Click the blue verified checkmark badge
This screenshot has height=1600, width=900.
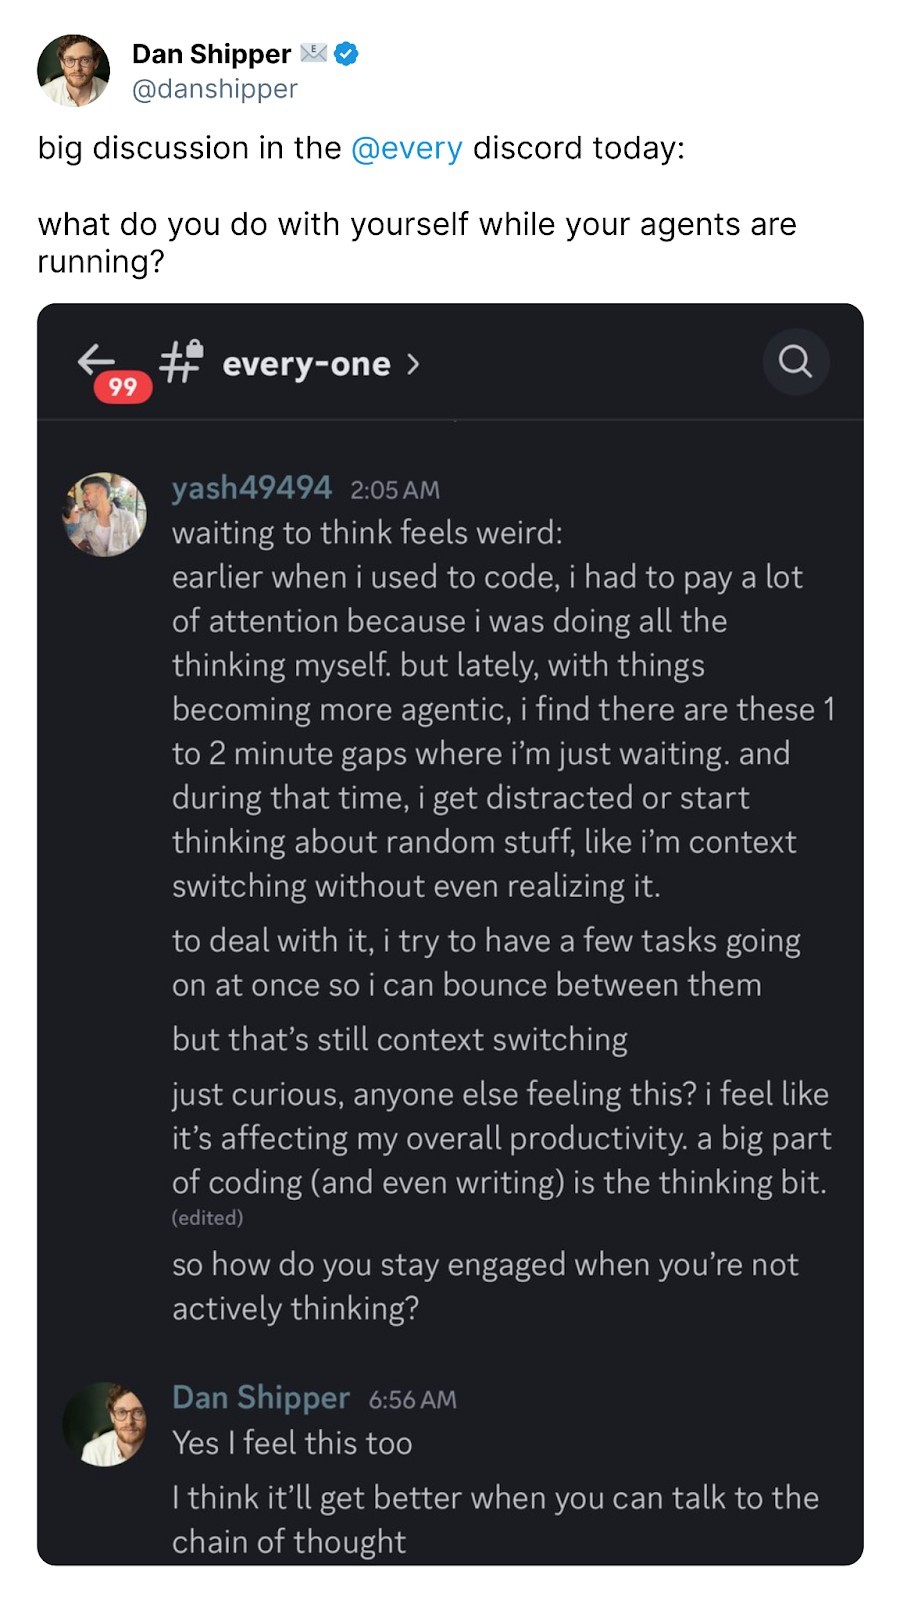pyautogui.click(x=346, y=54)
